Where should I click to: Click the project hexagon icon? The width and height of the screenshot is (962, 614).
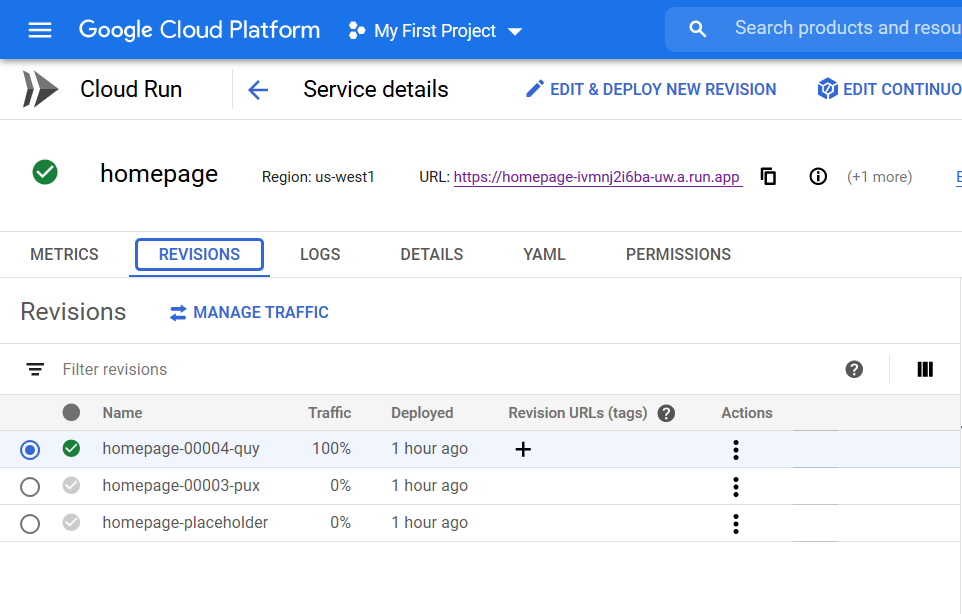[x=356, y=30]
